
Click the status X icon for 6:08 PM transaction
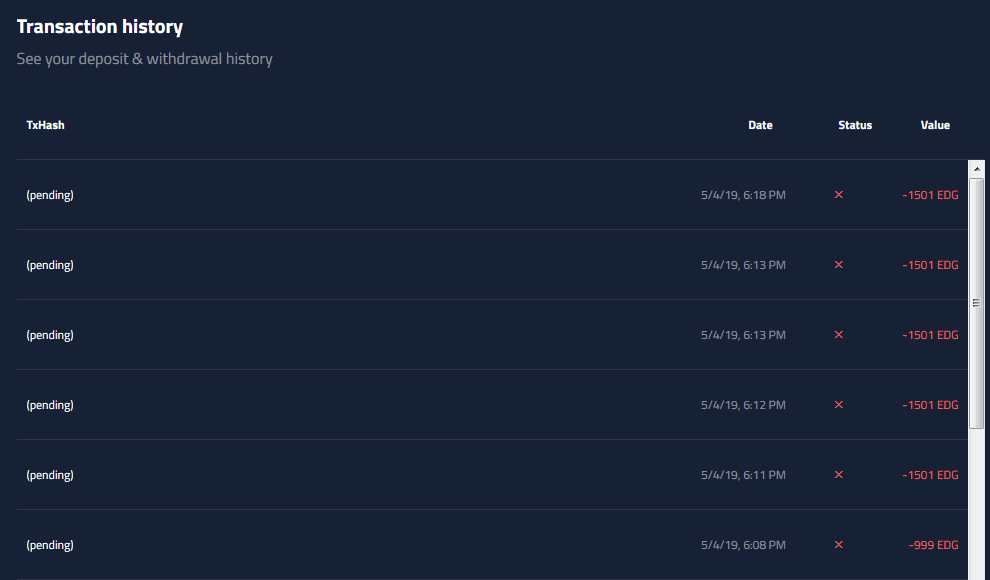[838, 545]
